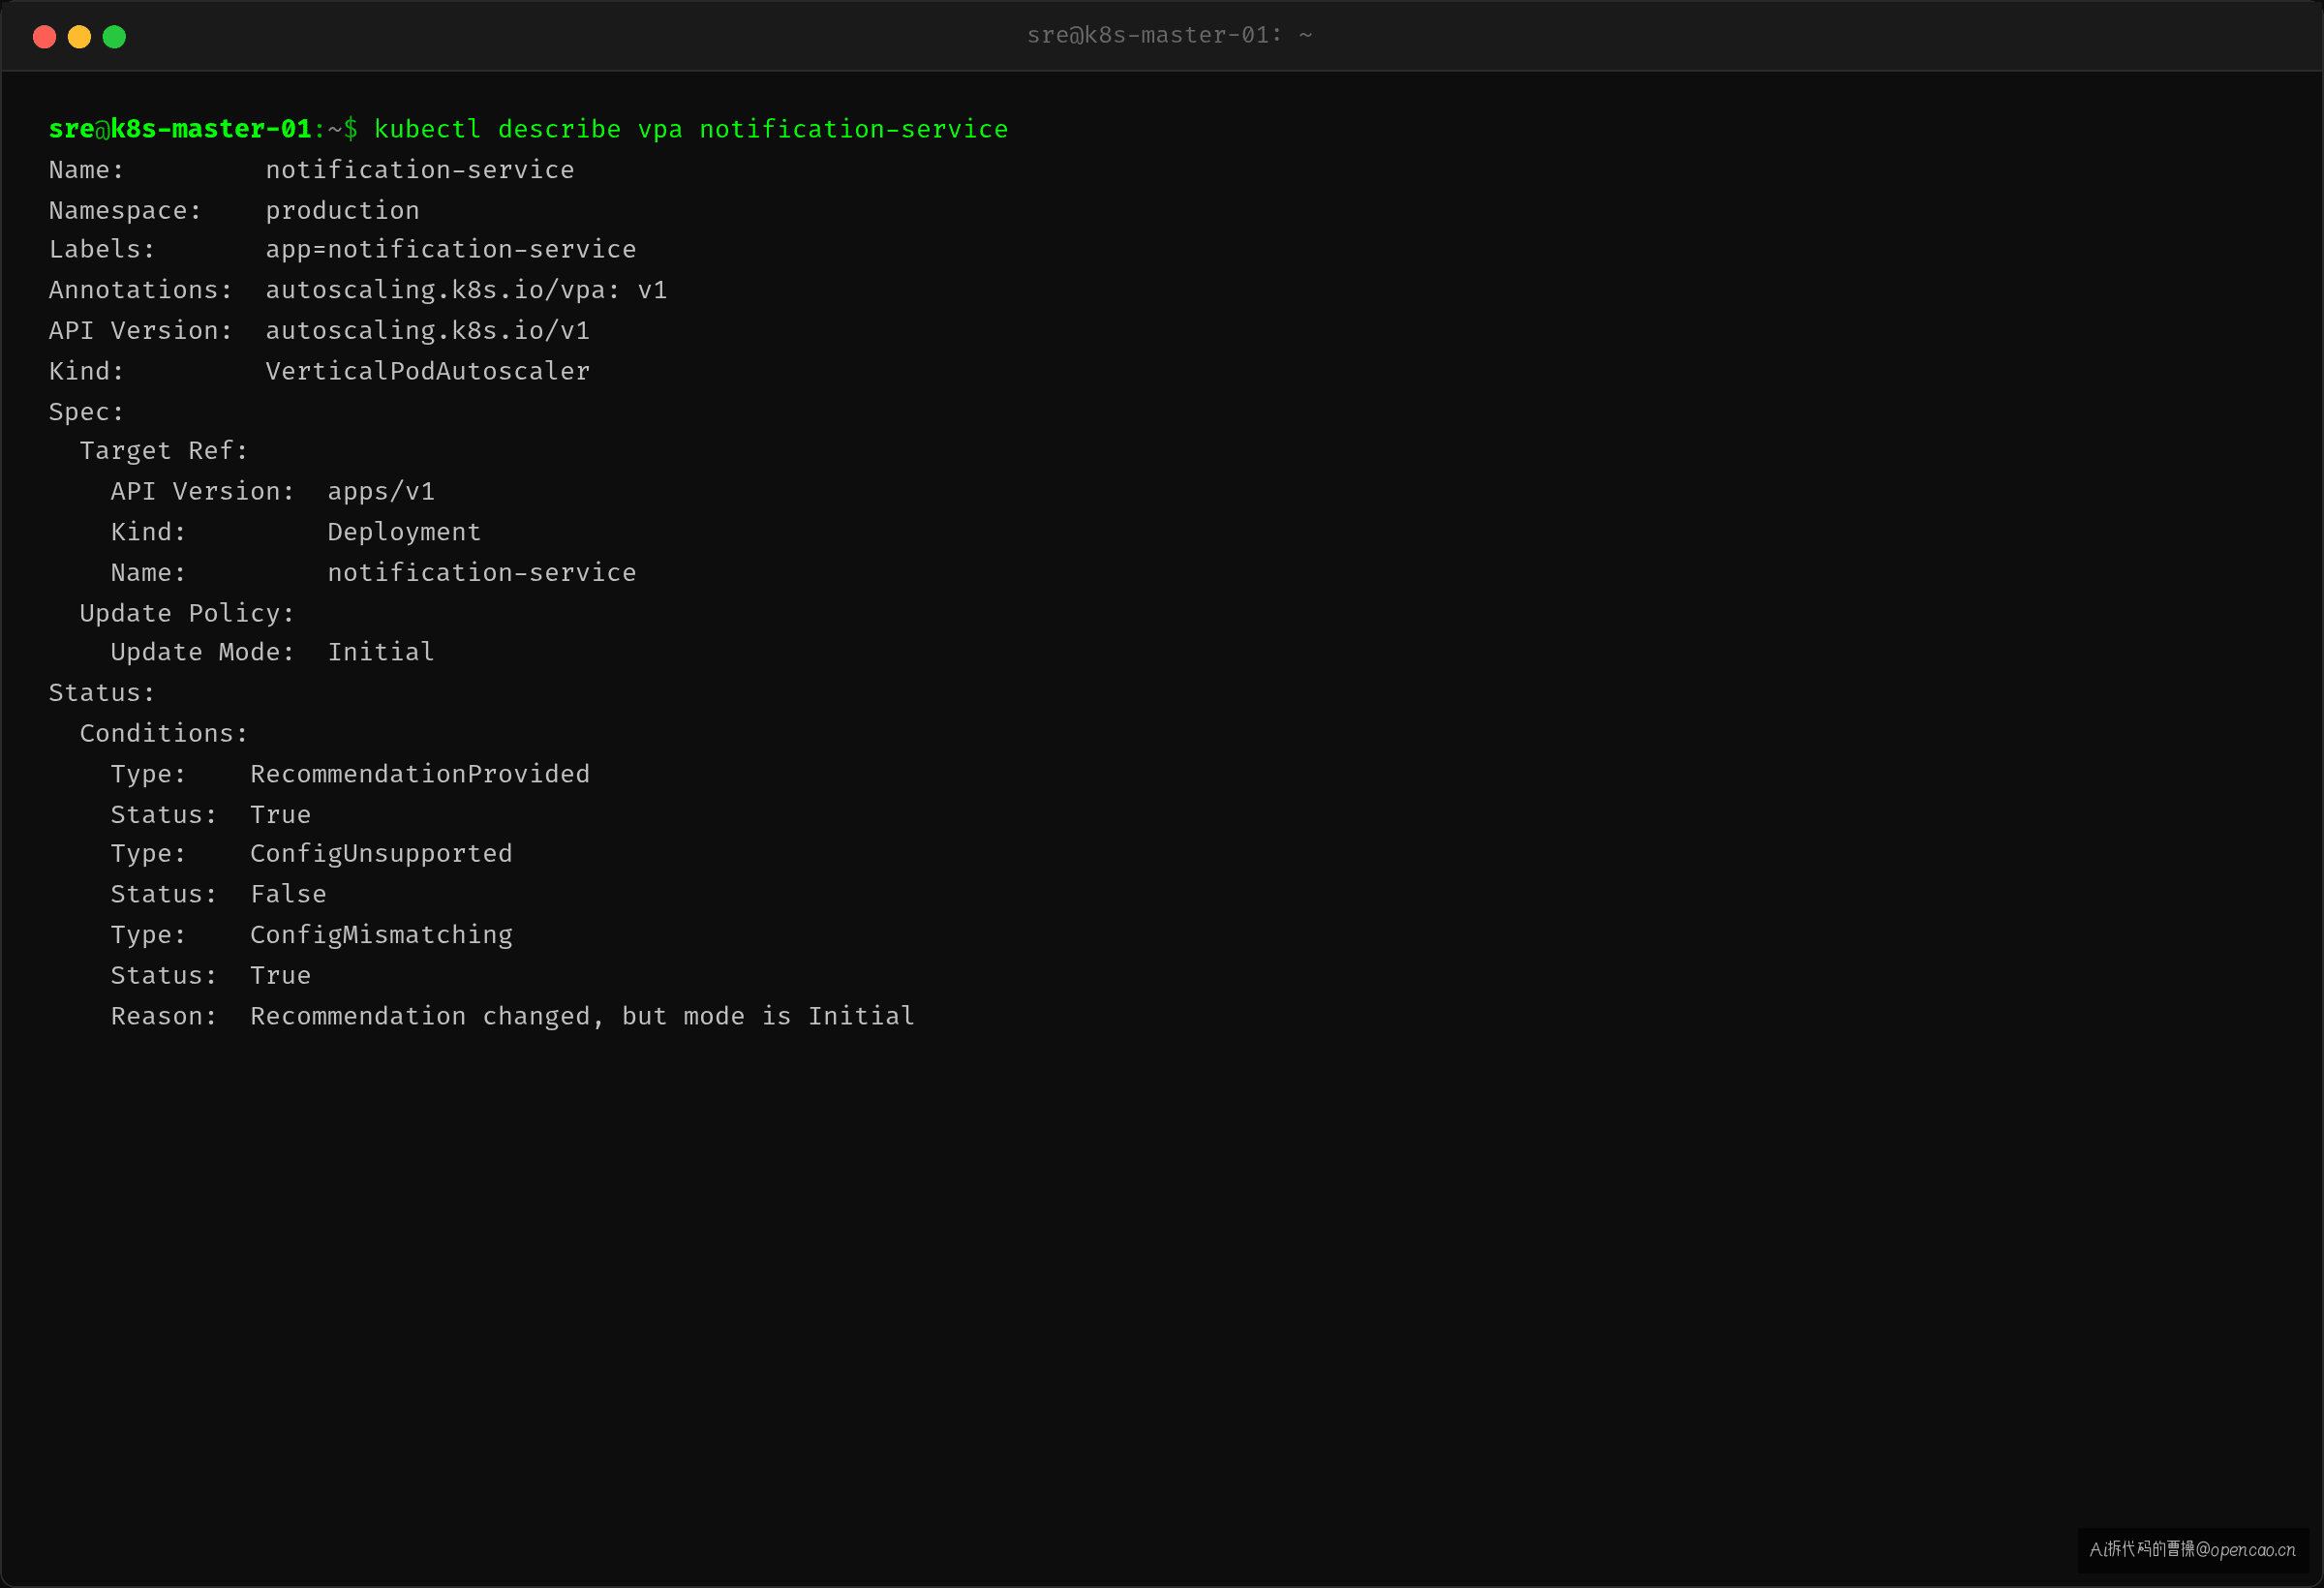
Task: Click the 'True' status under ConfigMismatching
Action: point(281,976)
